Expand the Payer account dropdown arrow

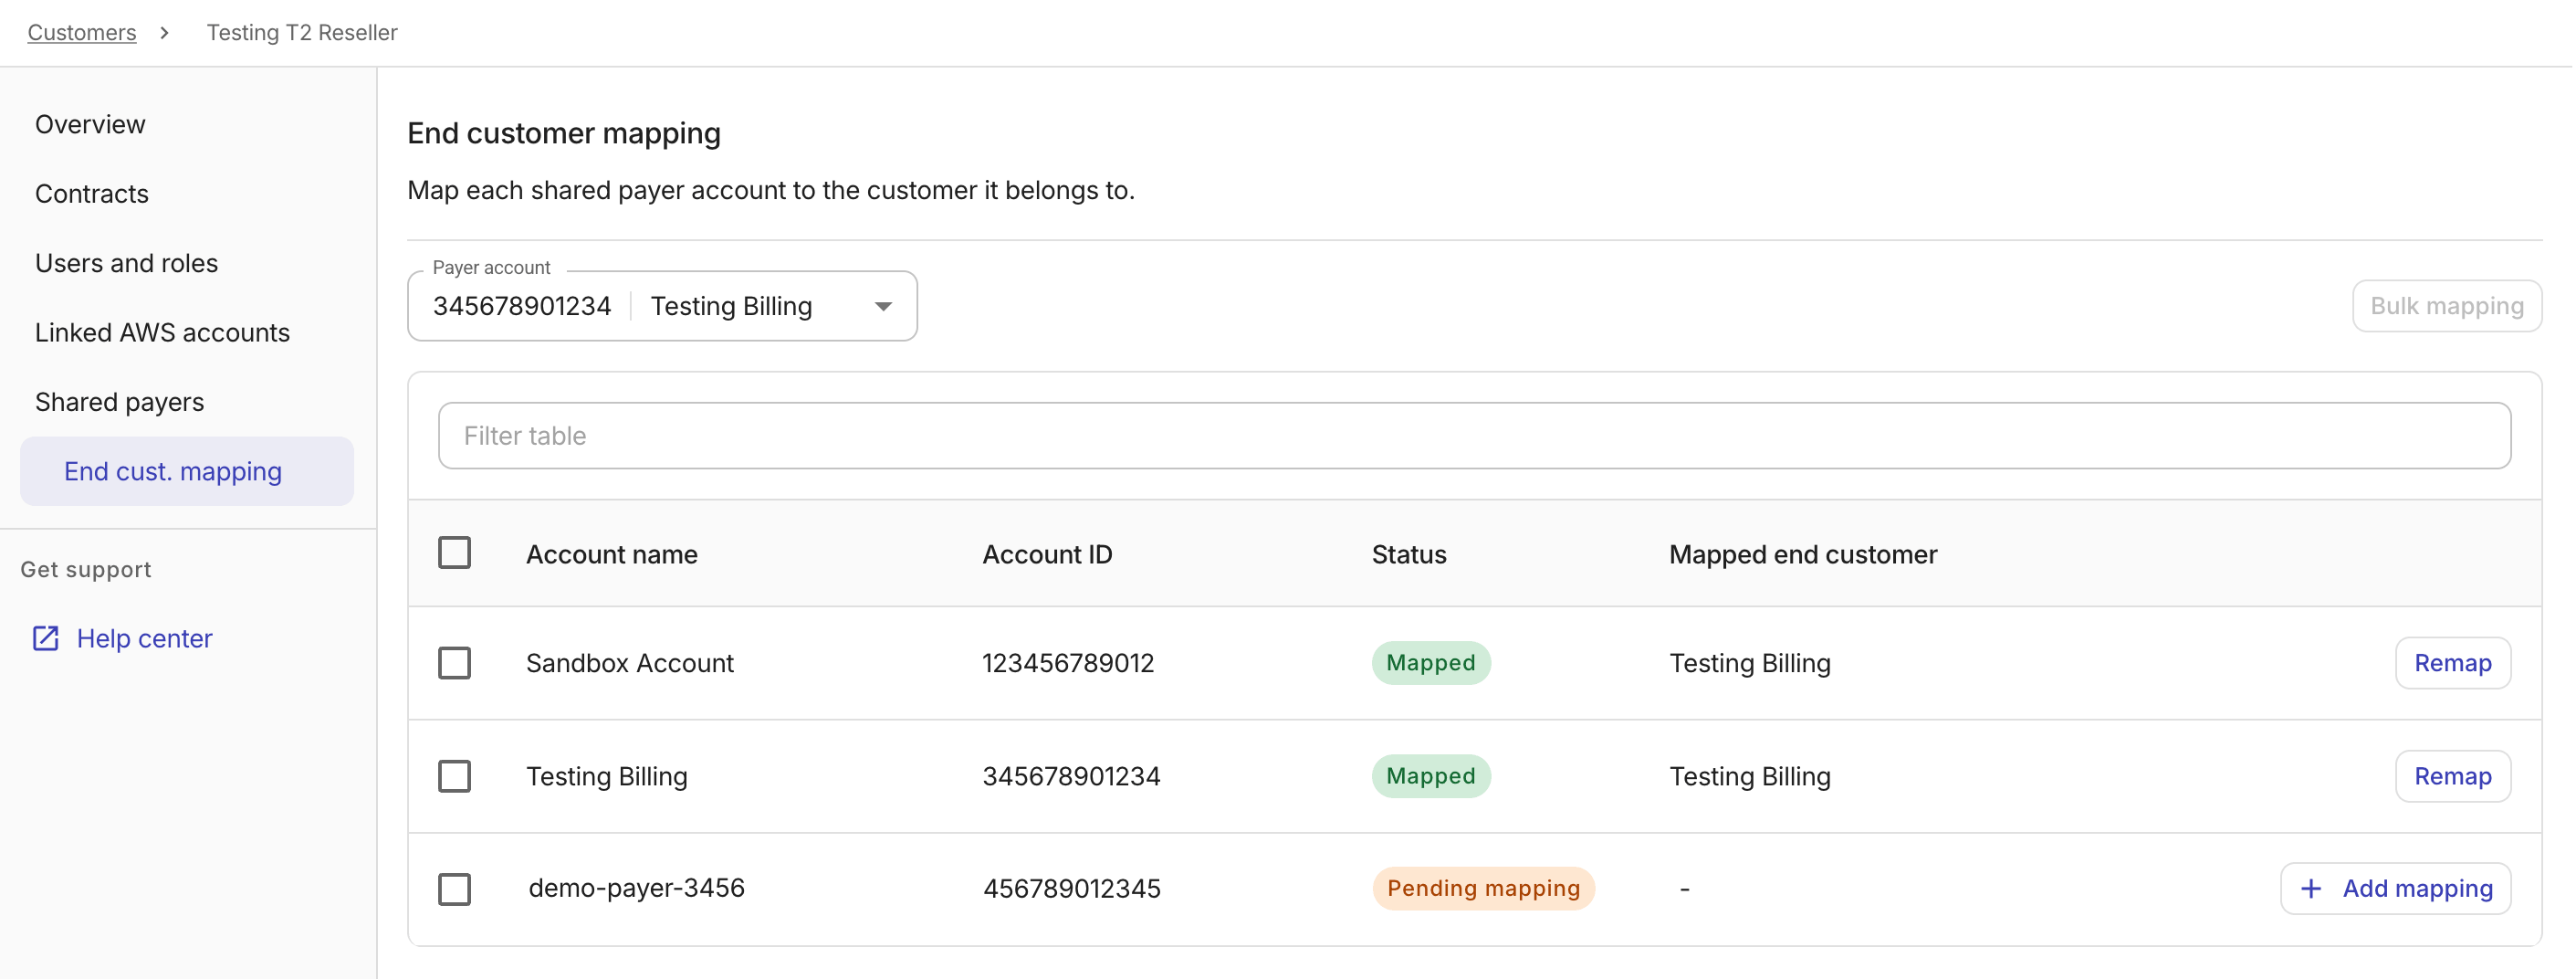(882, 306)
